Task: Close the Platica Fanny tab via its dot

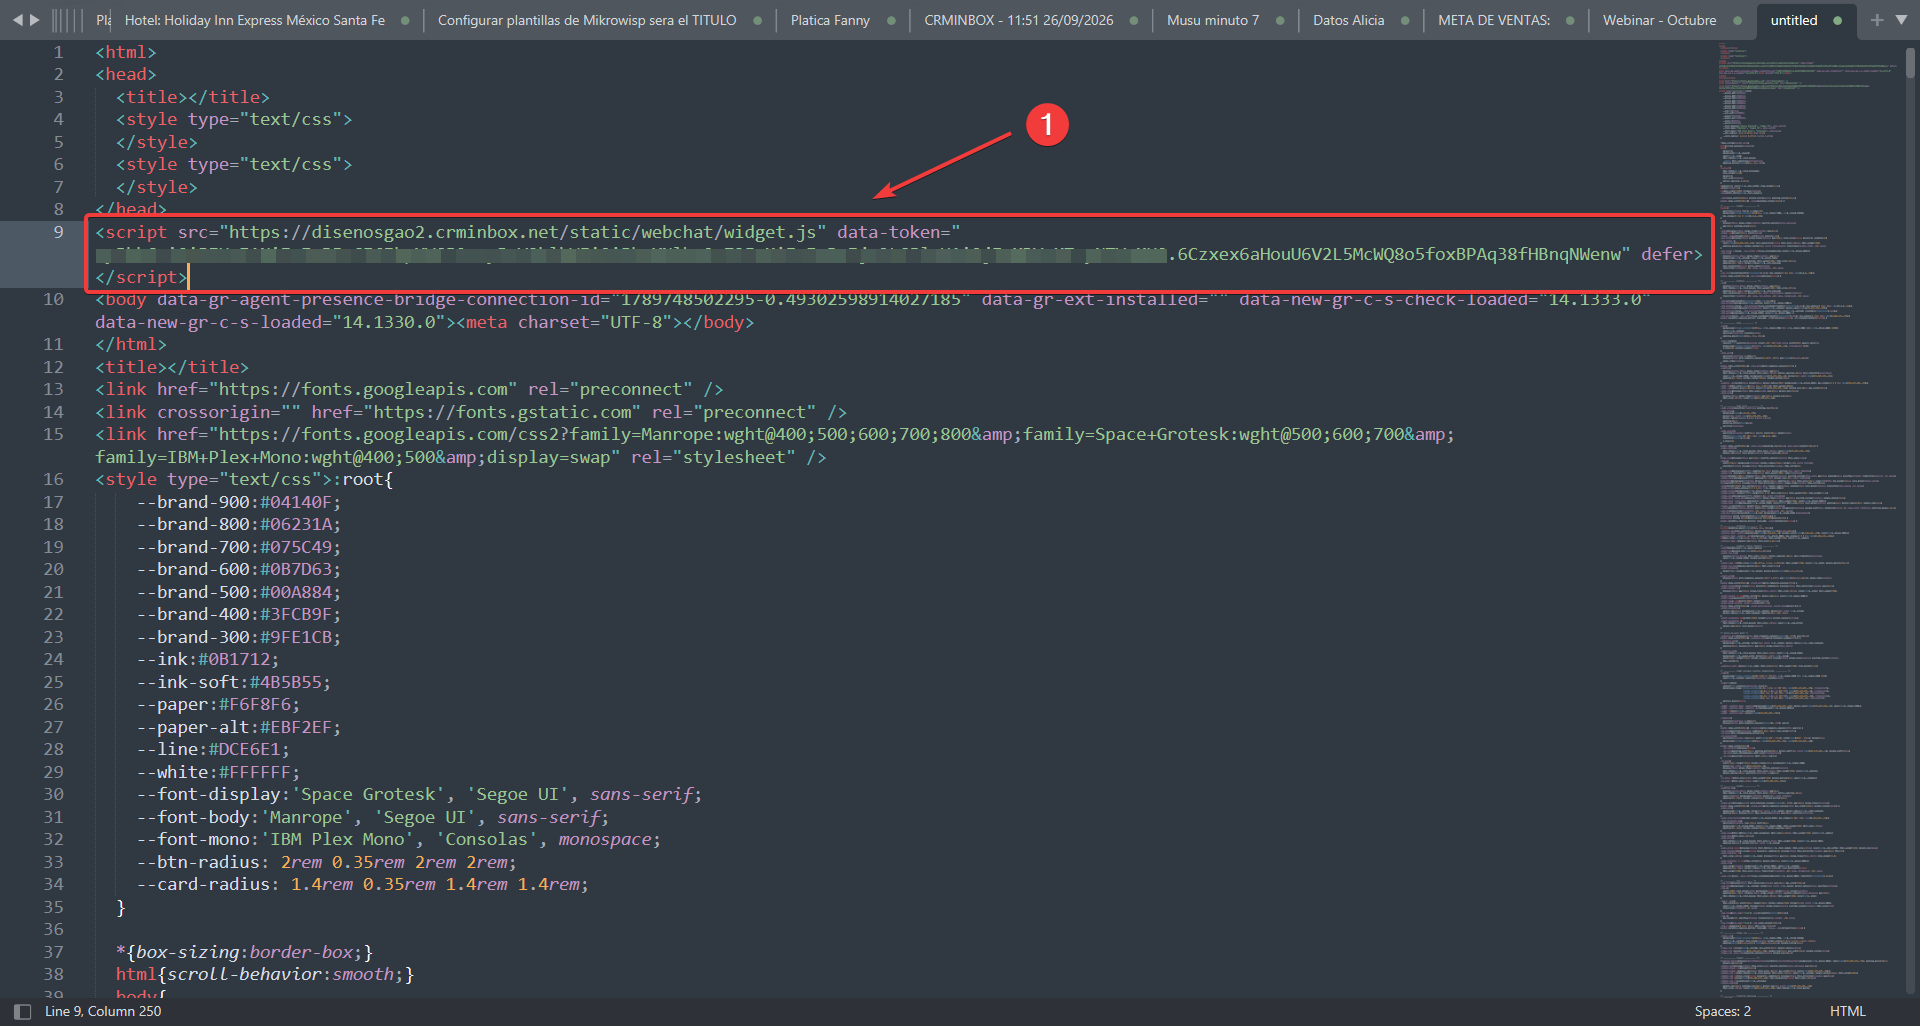Action: (891, 20)
